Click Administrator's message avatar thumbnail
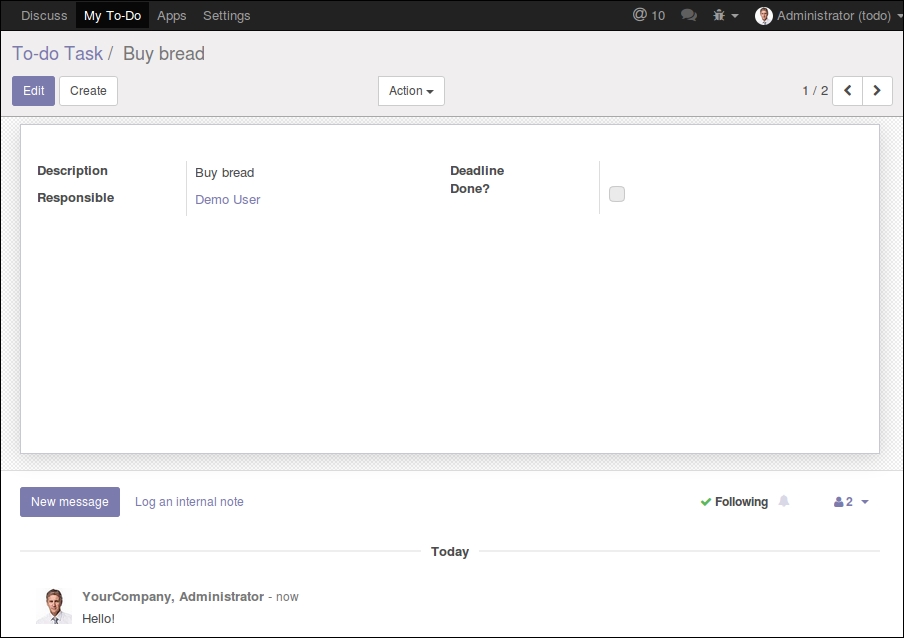904x638 pixels. 54,606
